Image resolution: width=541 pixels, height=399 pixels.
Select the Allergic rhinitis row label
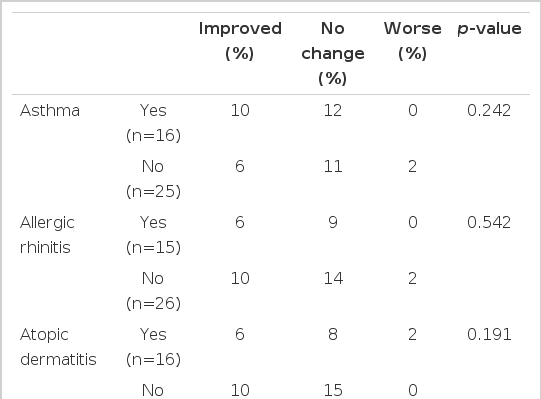pyautogui.click(x=47, y=235)
